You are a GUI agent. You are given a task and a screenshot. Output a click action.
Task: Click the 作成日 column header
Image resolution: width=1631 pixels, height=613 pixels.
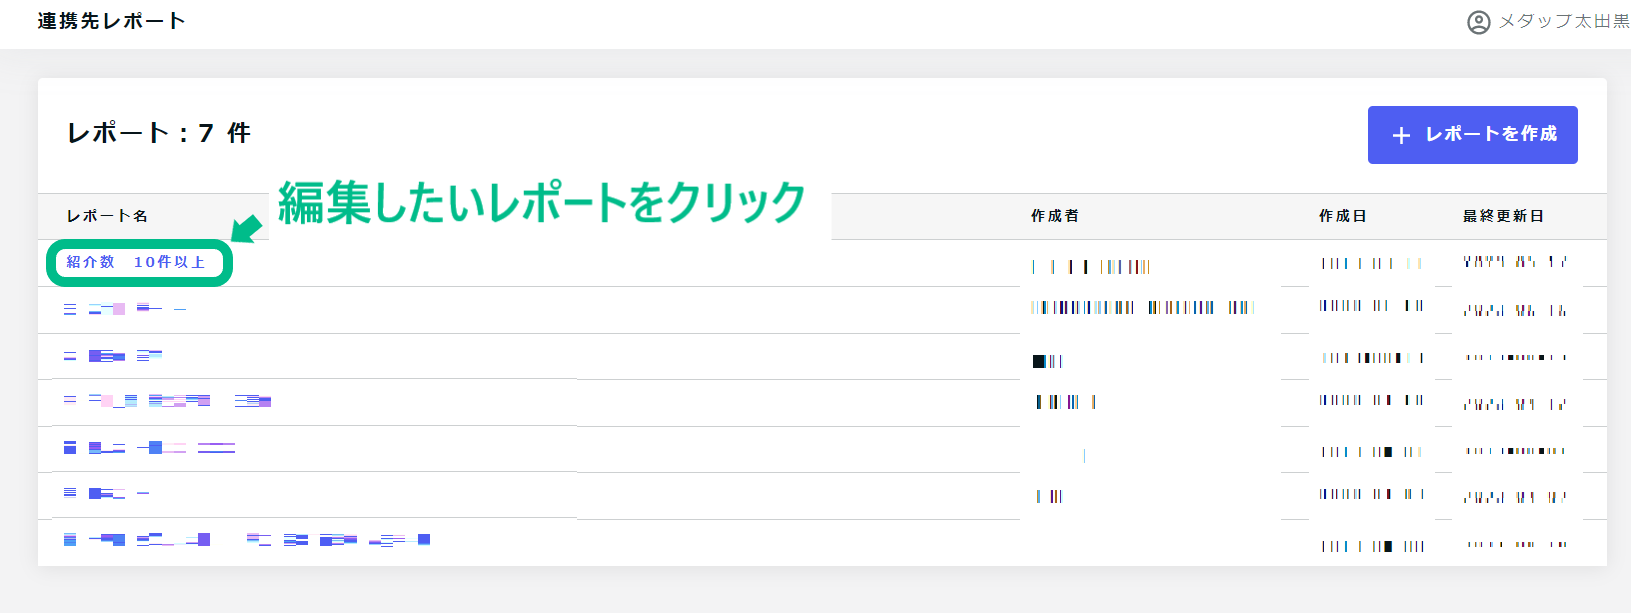[1343, 216]
